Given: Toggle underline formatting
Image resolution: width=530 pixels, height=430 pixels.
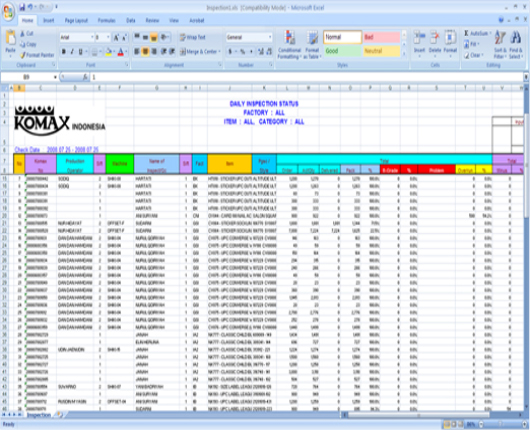Looking at the screenshot, I should [x=80, y=52].
